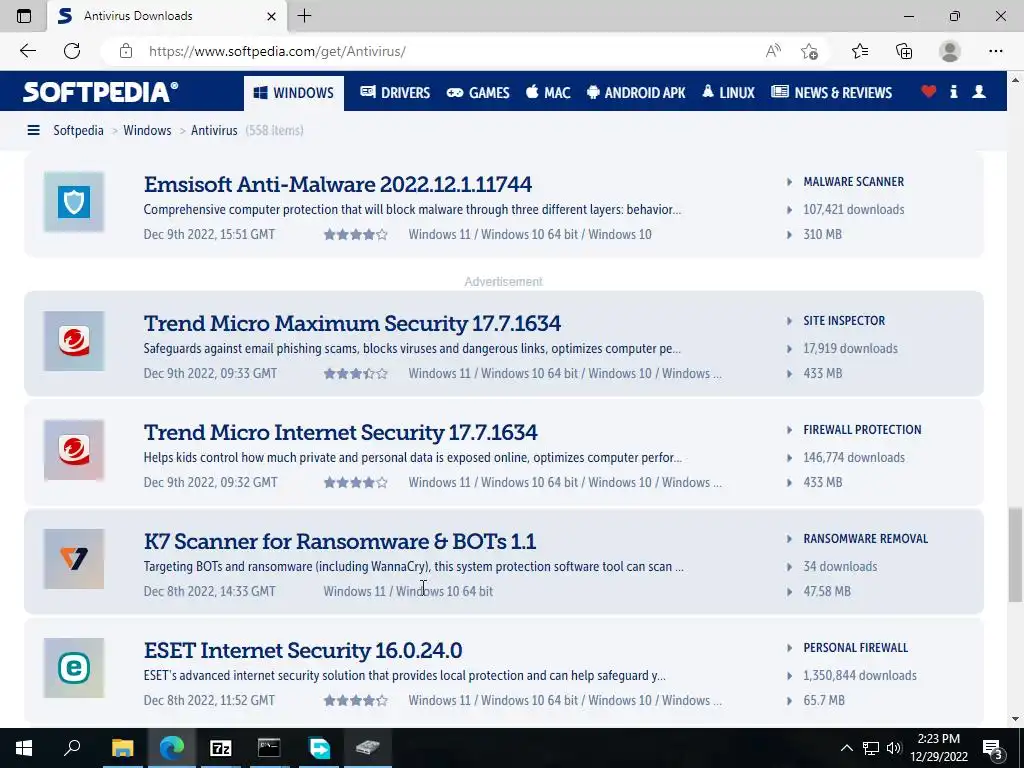Viewport: 1024px width, 768px height.
Task: Open the Collections icon in Edge toolbar
Action: pos(904,51)
